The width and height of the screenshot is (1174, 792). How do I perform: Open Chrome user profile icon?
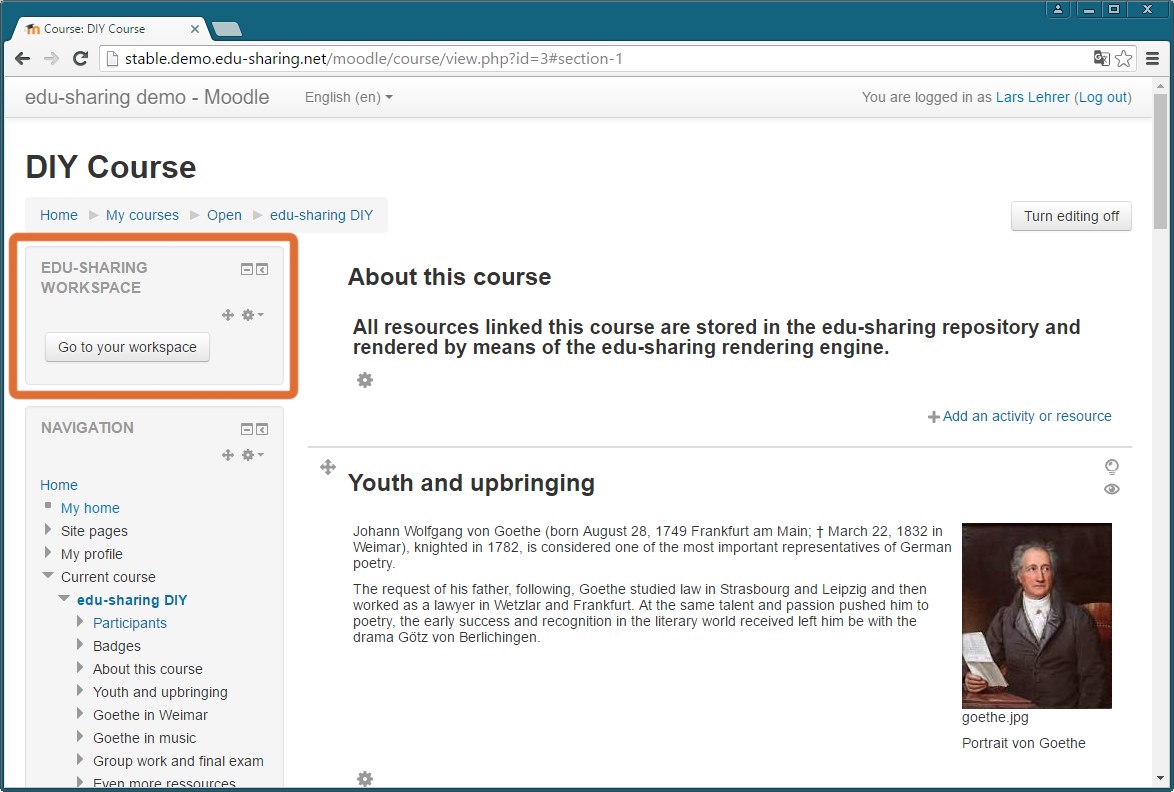[1058, 9]
